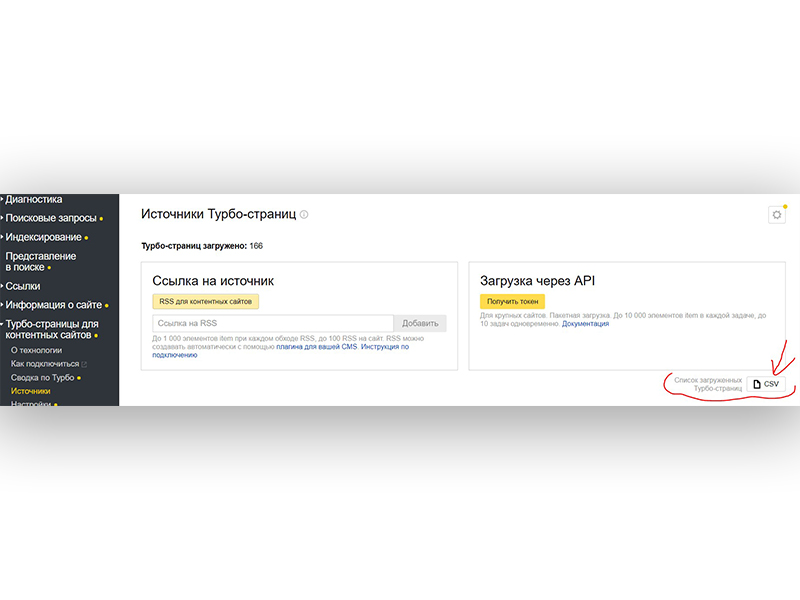
Task: Open the Инструкция по подключению link
Action: click(281, 351)
